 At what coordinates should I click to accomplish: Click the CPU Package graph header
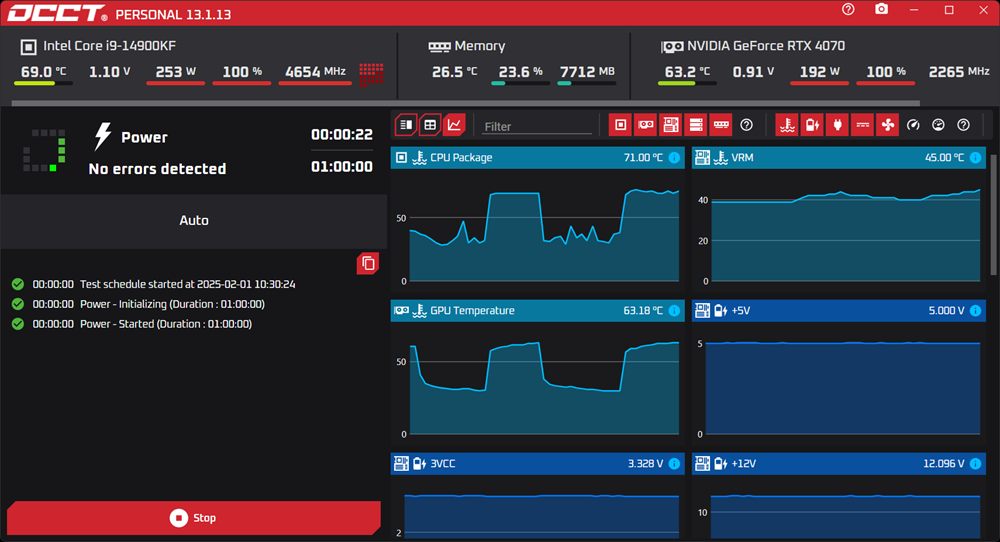click(x=538, y=157)
